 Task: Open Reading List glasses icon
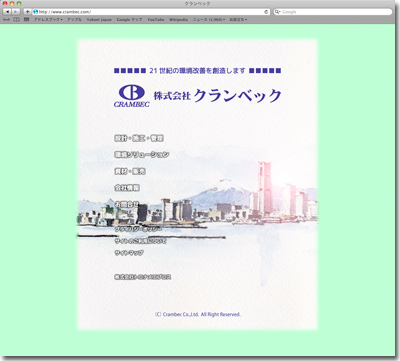click(x=6, y=20)
